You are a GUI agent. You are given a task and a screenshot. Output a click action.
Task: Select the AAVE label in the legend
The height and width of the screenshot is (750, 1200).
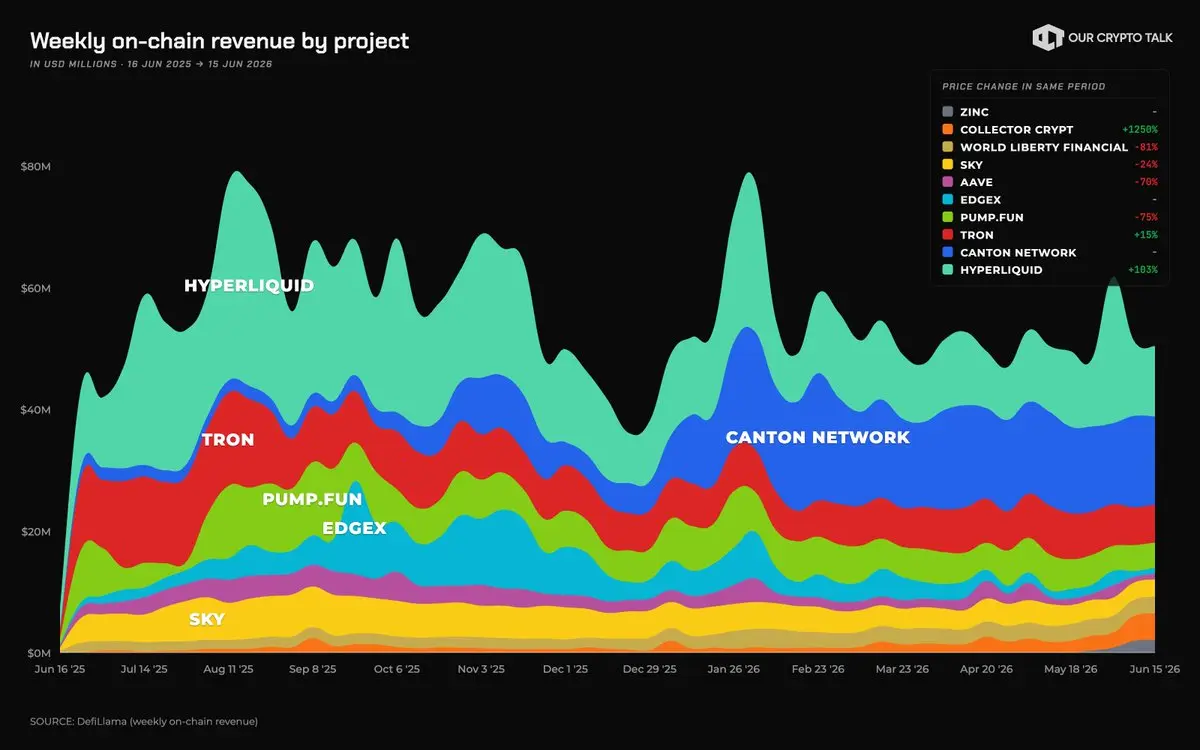point(975,182)
